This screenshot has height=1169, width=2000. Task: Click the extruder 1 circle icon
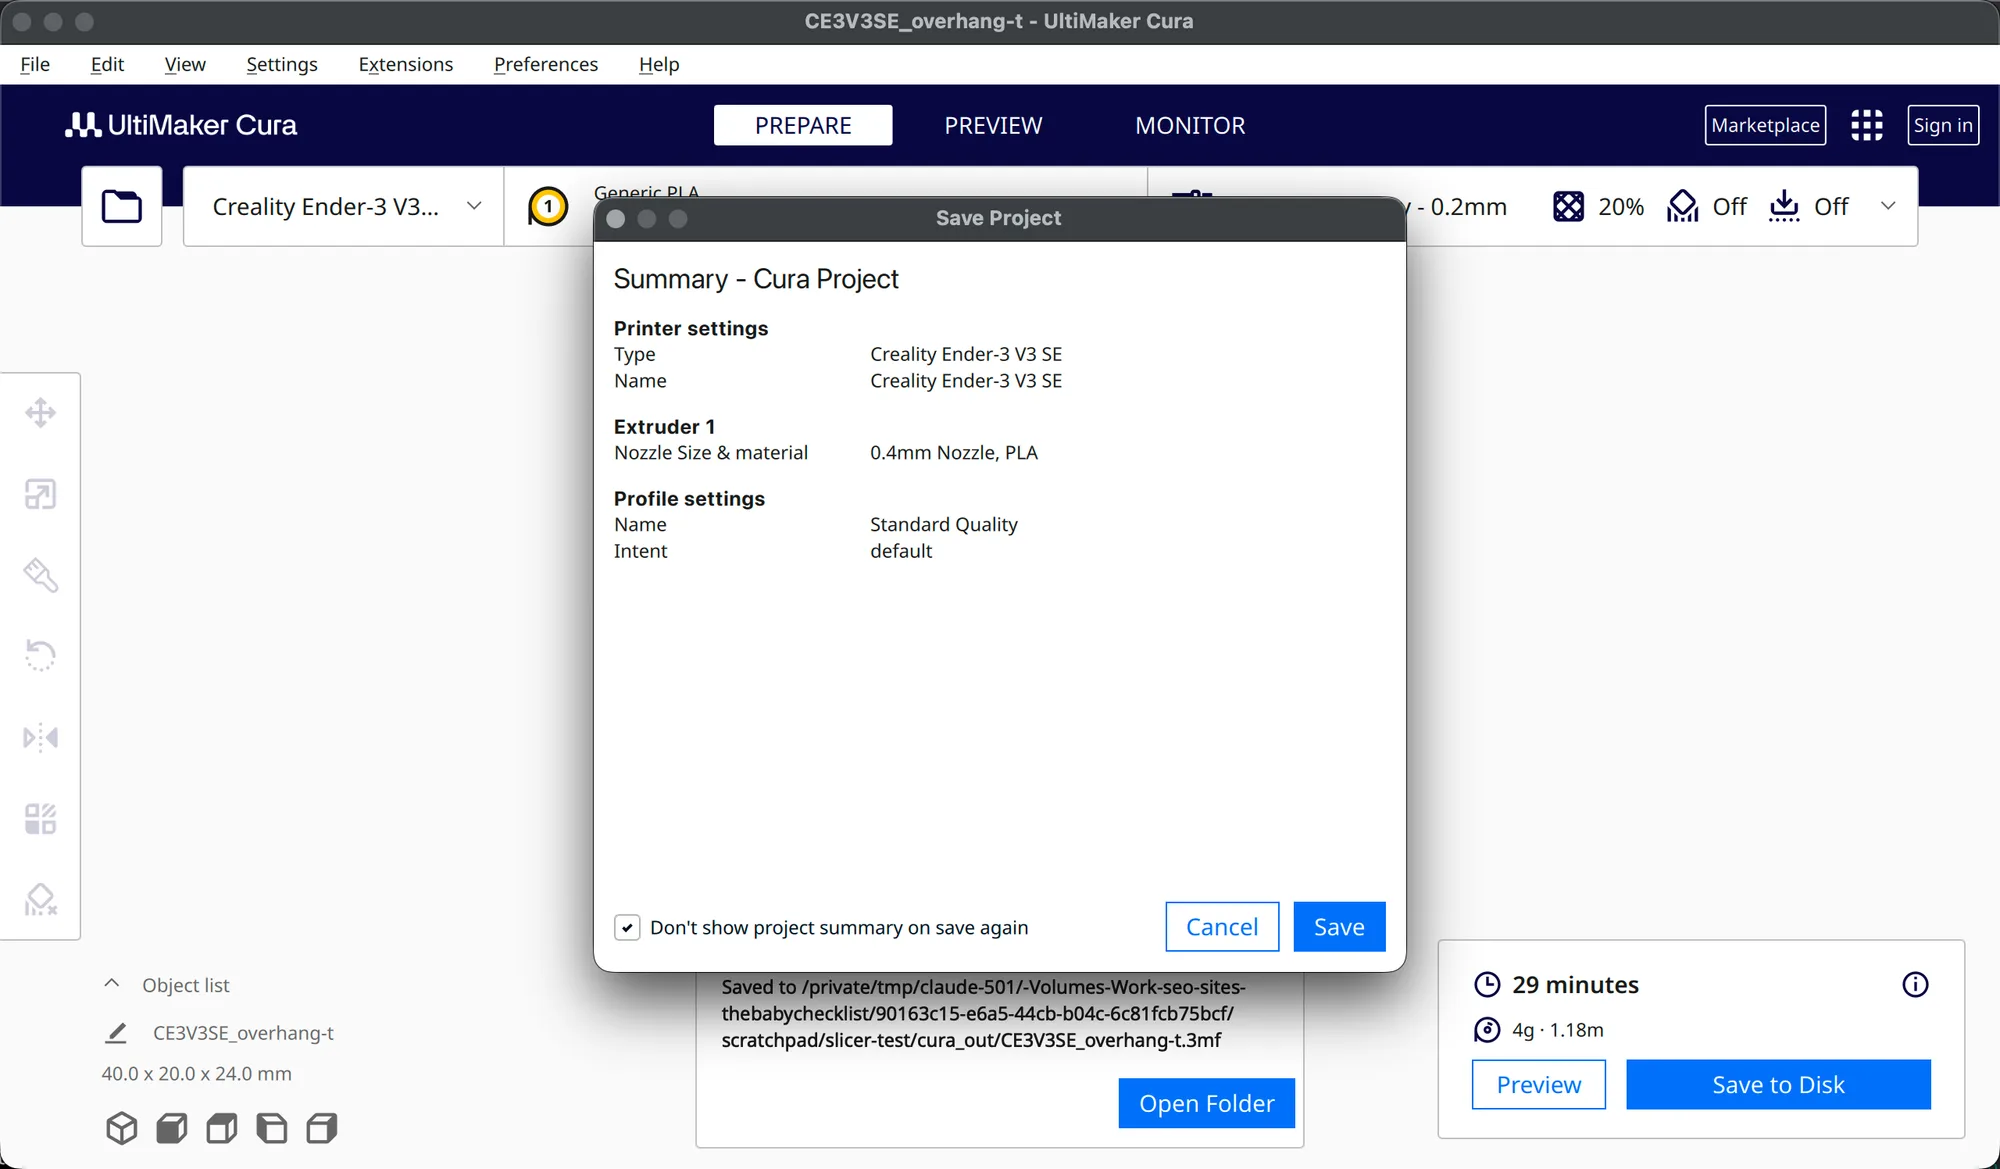tap(548, 206)
